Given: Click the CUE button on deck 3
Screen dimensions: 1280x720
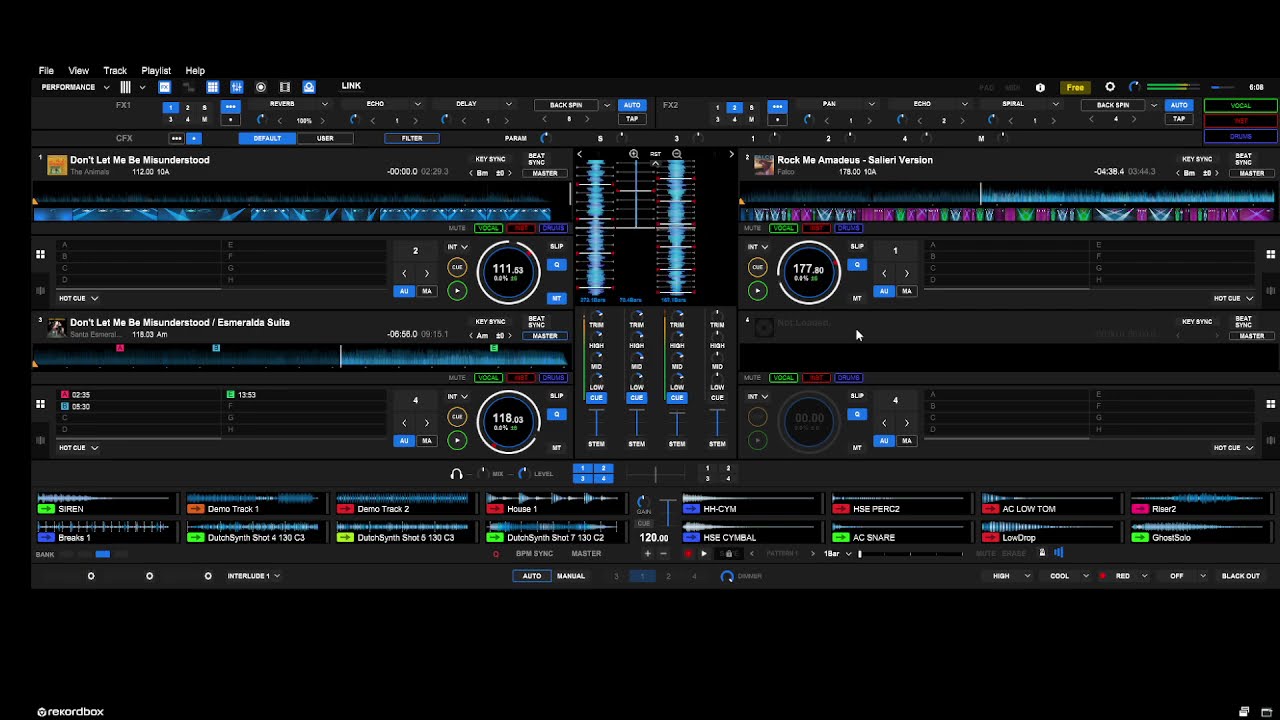Looking at the screenshot, I should point(457,416).
